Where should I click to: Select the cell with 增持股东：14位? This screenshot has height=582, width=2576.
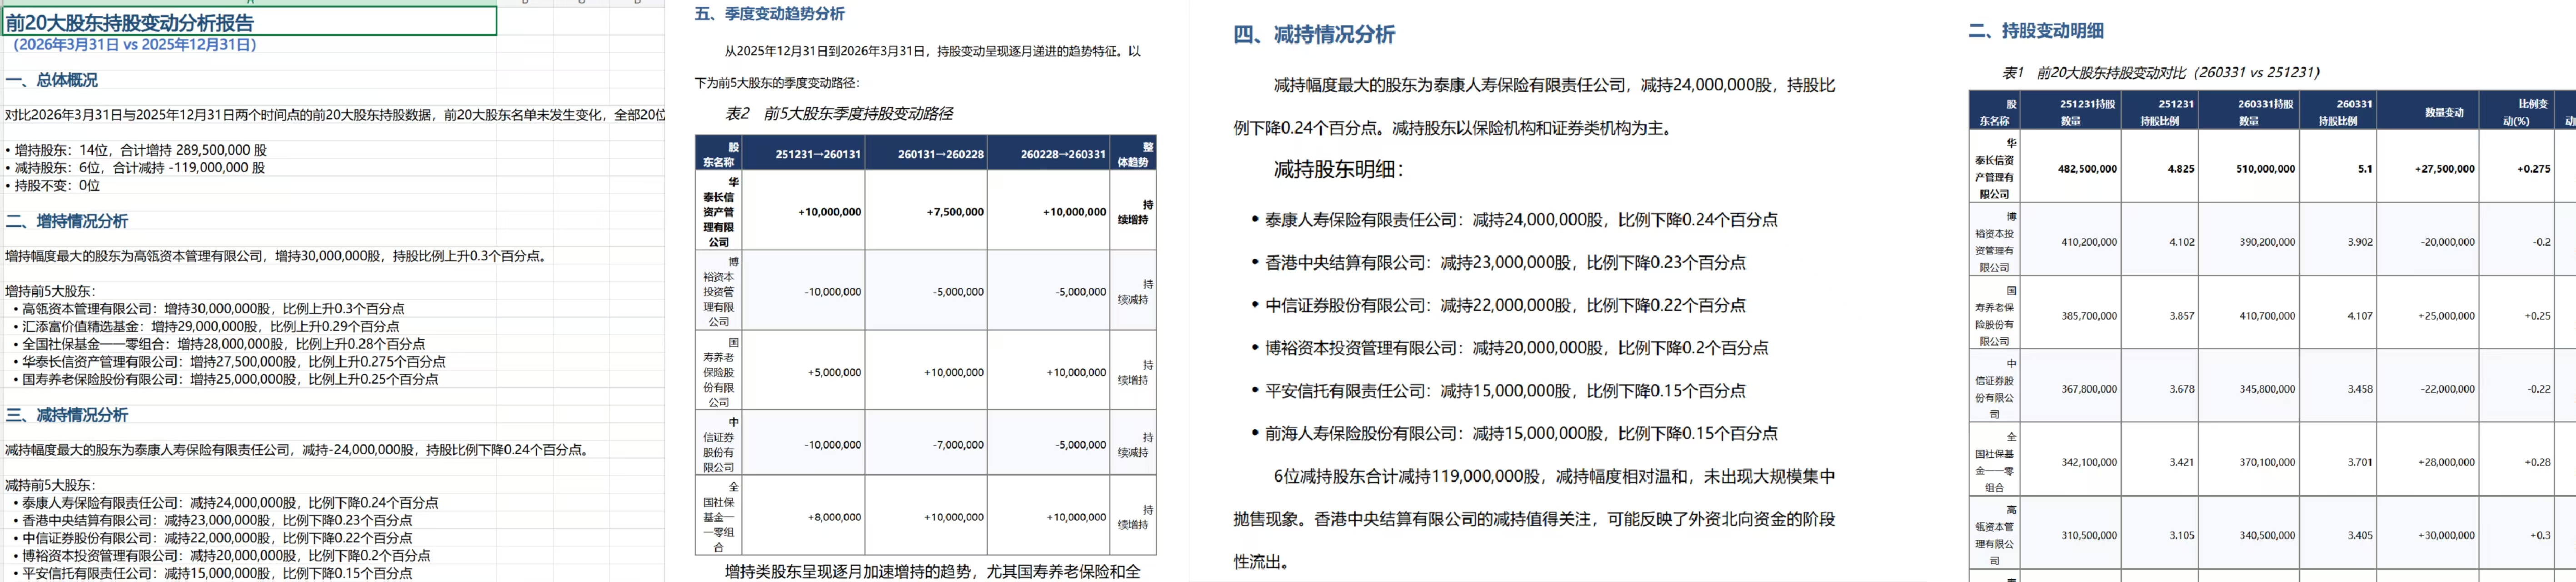pos(136,150)
